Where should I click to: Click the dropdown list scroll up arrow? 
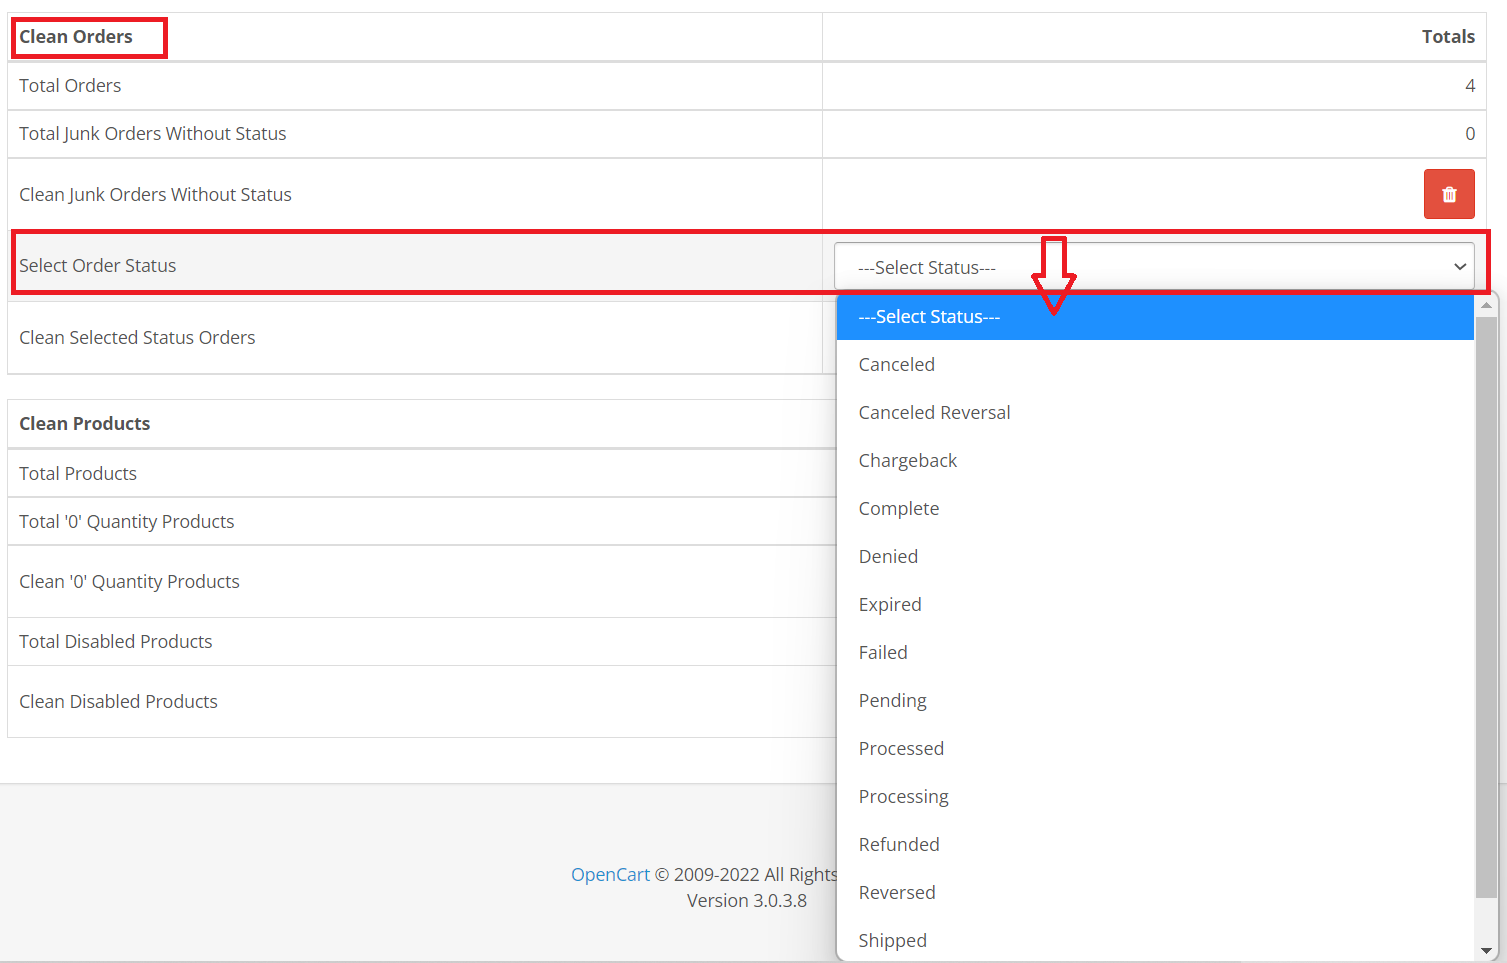click(x=1486, y=305)
